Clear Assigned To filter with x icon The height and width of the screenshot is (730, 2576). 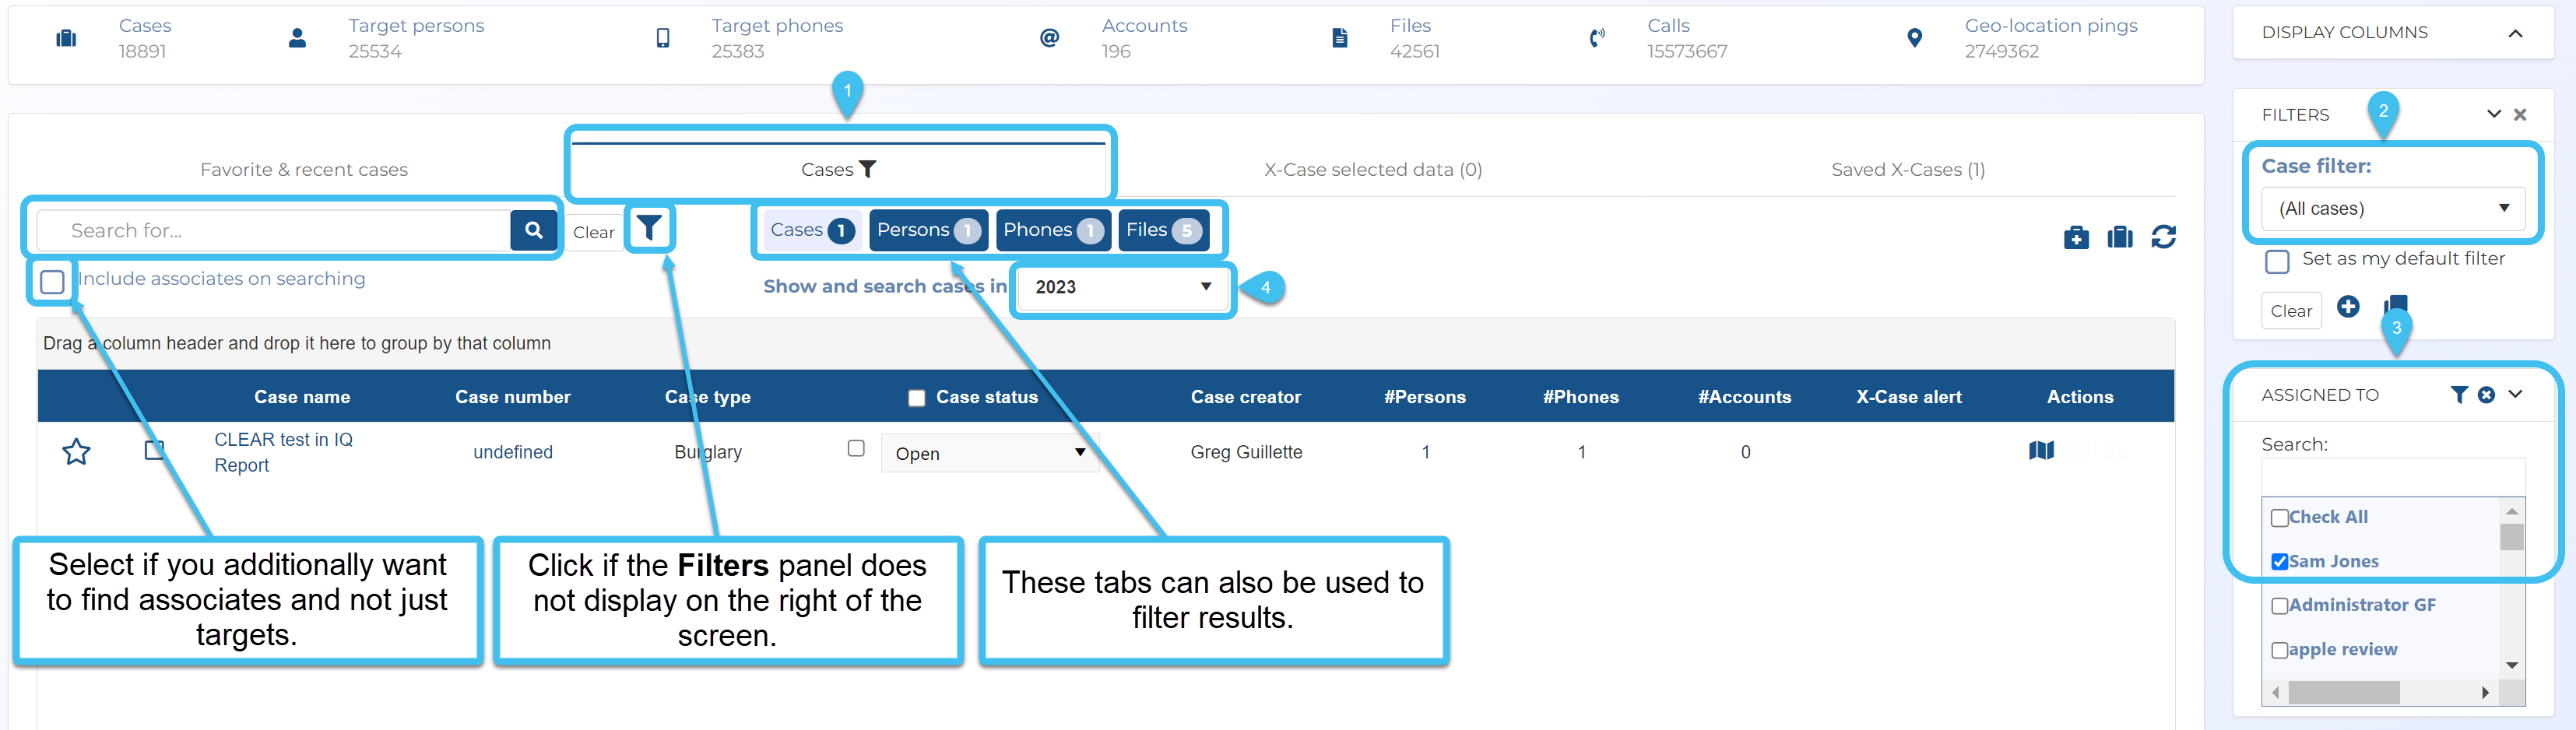[2486, 395]
